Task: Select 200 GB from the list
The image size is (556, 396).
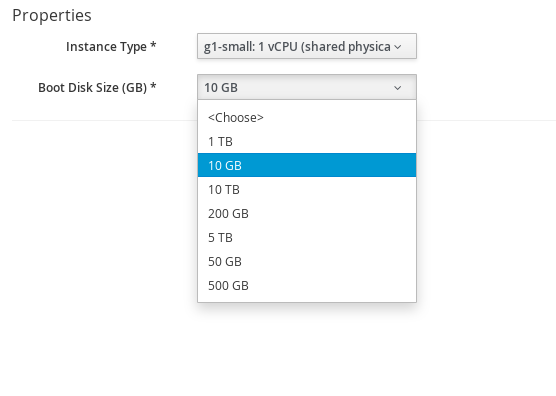Action: [307, 213]
